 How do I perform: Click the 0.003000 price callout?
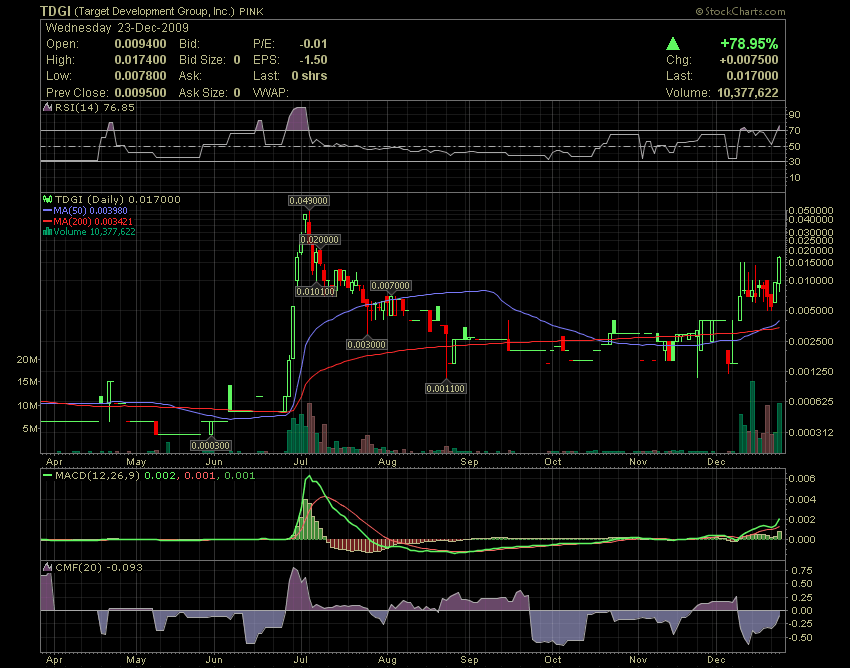coord(366,344)
